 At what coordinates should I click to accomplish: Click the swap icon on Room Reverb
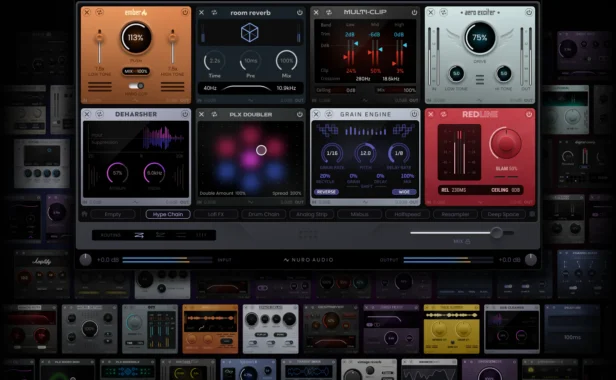click(214, 13)
